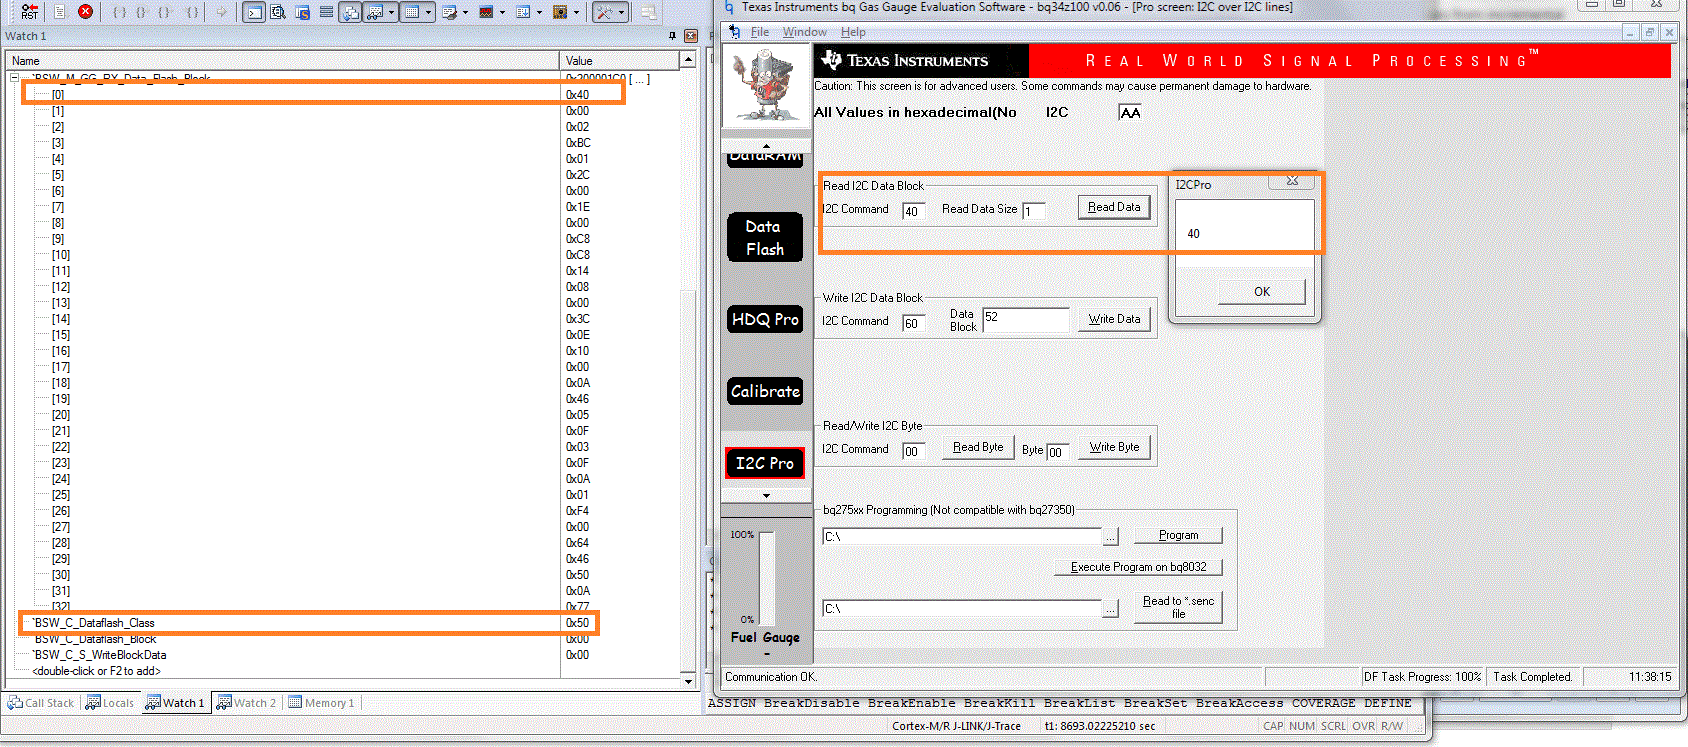
Task: Close the I2CPro dialog
Action: [1292, 181]
